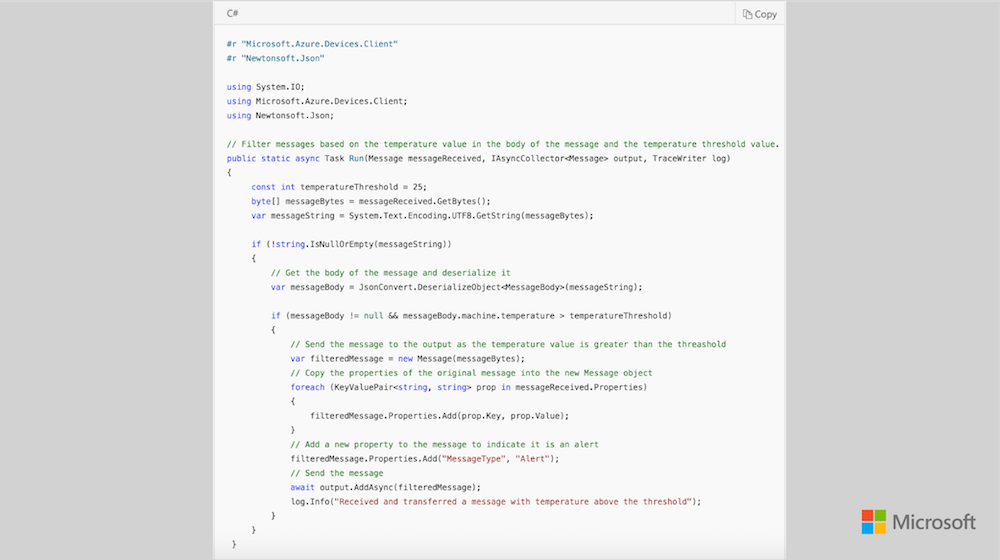Click the 'var filteredMessage = new Message' line
Image resolution: width=1000 pixels, height=560 pixels.
coord(408,358)
